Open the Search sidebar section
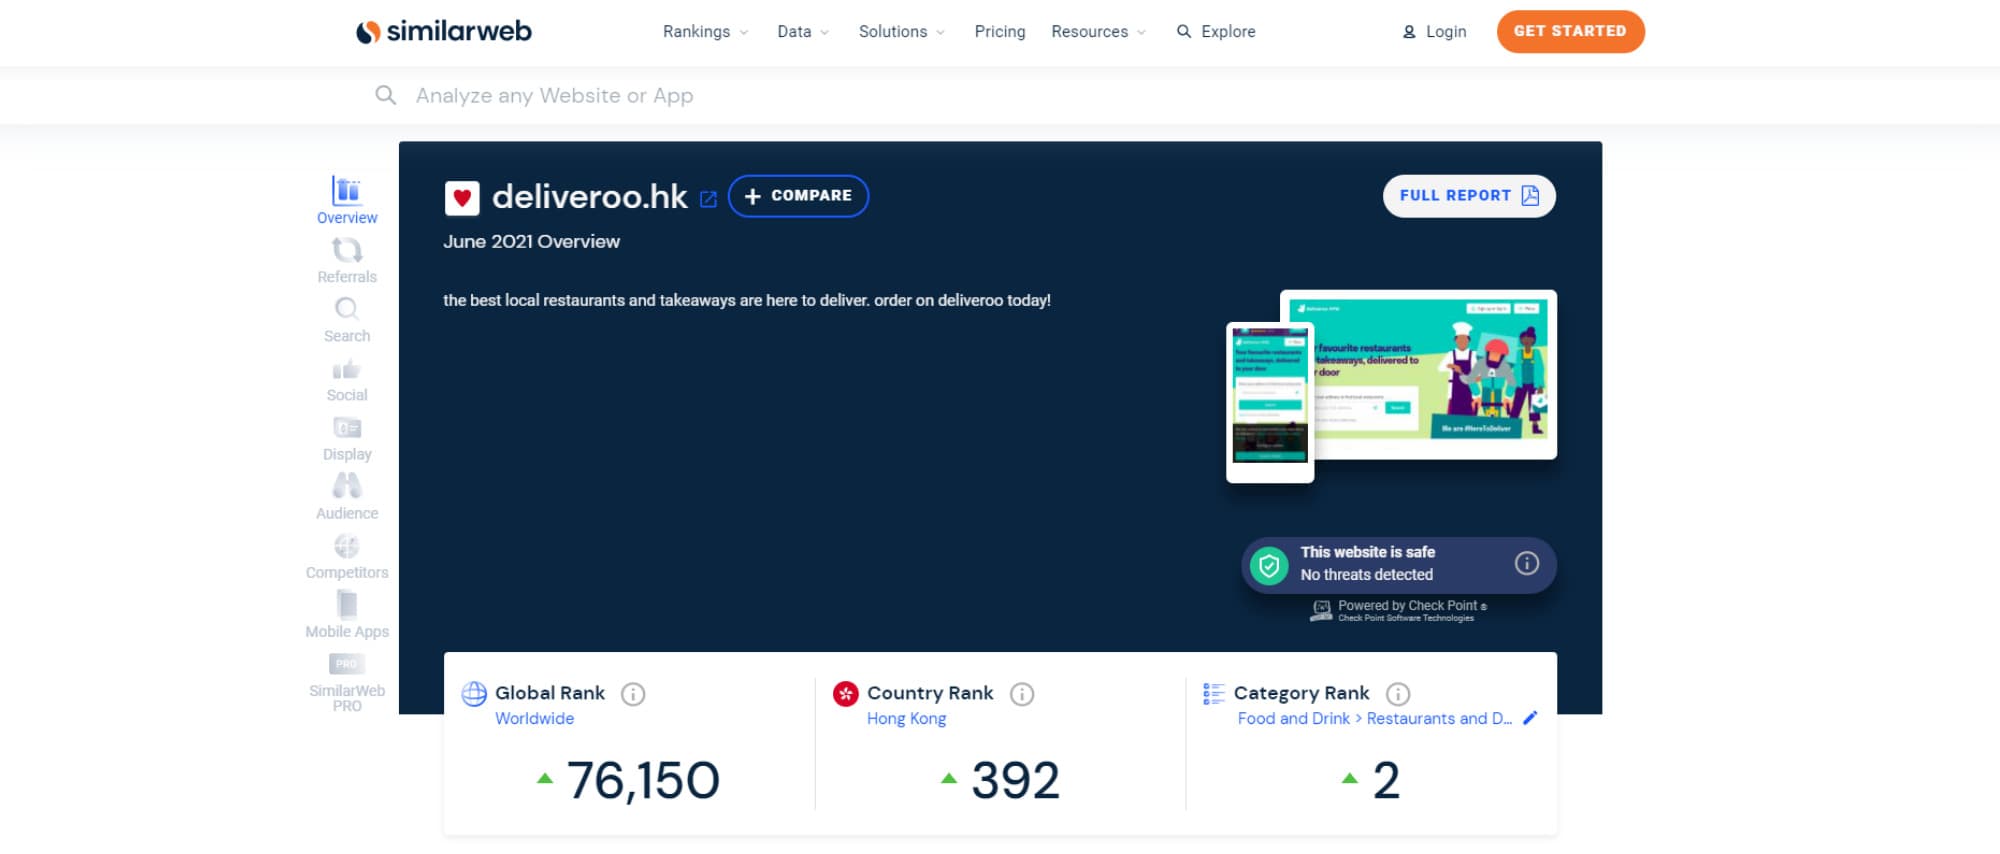This screenshot has width=2000, height=854. [347, 319]
